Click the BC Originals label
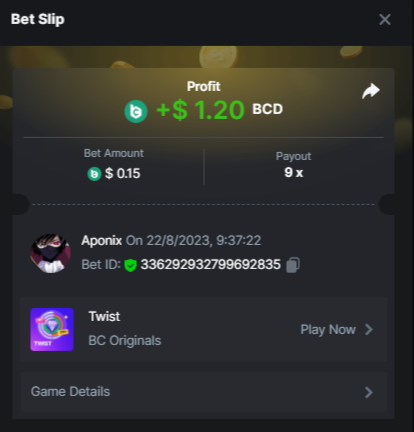Viewport: 414px width, 432px height. pos(125,341)
